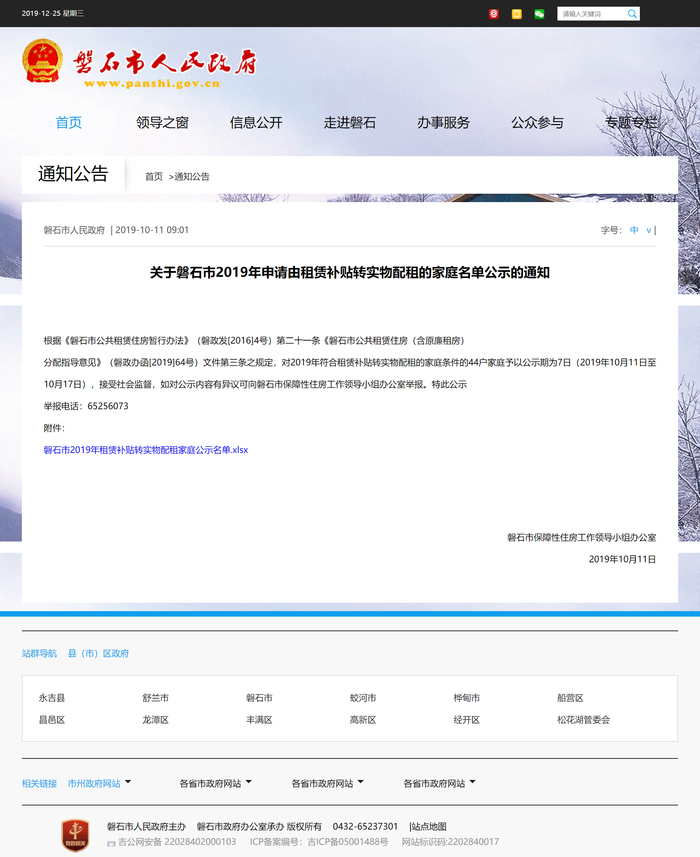Open the 松花湖管委会 link
The image size is (700, 857).
point(584,720)
